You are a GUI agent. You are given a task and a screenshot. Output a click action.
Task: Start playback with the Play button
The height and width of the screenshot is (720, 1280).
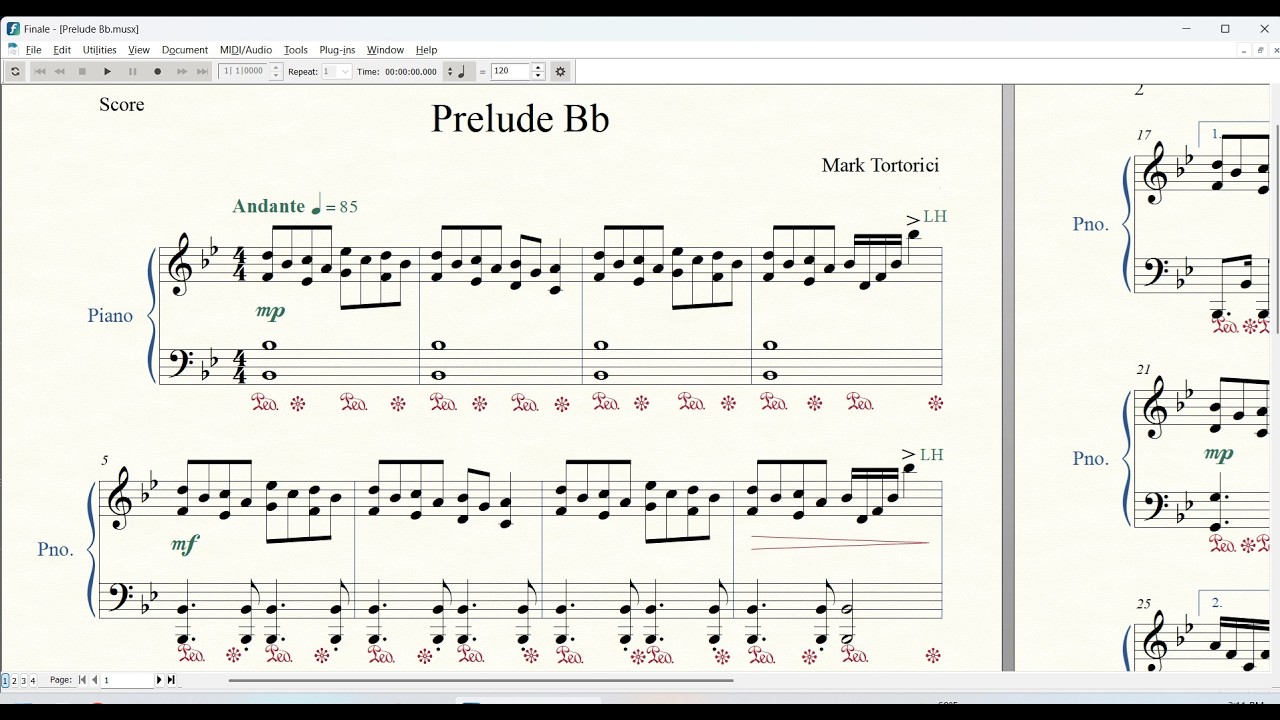point(108,72)
